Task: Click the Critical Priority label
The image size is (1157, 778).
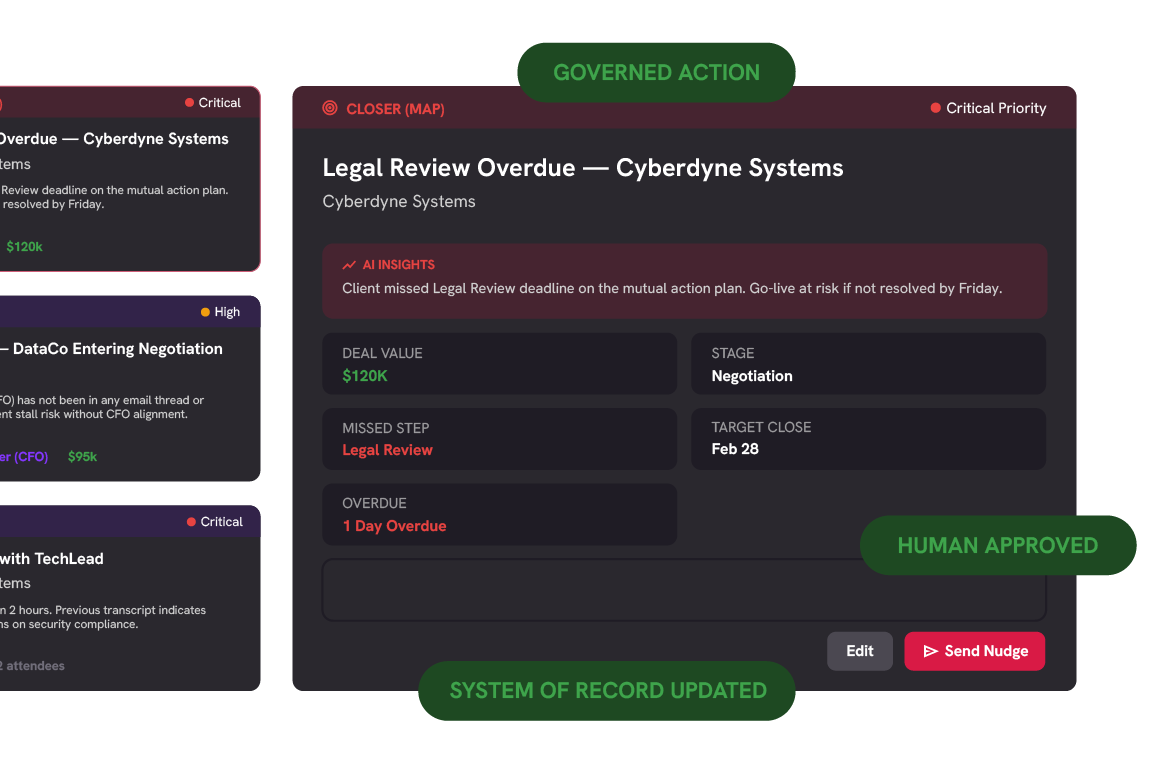Action: coord(996,108)
